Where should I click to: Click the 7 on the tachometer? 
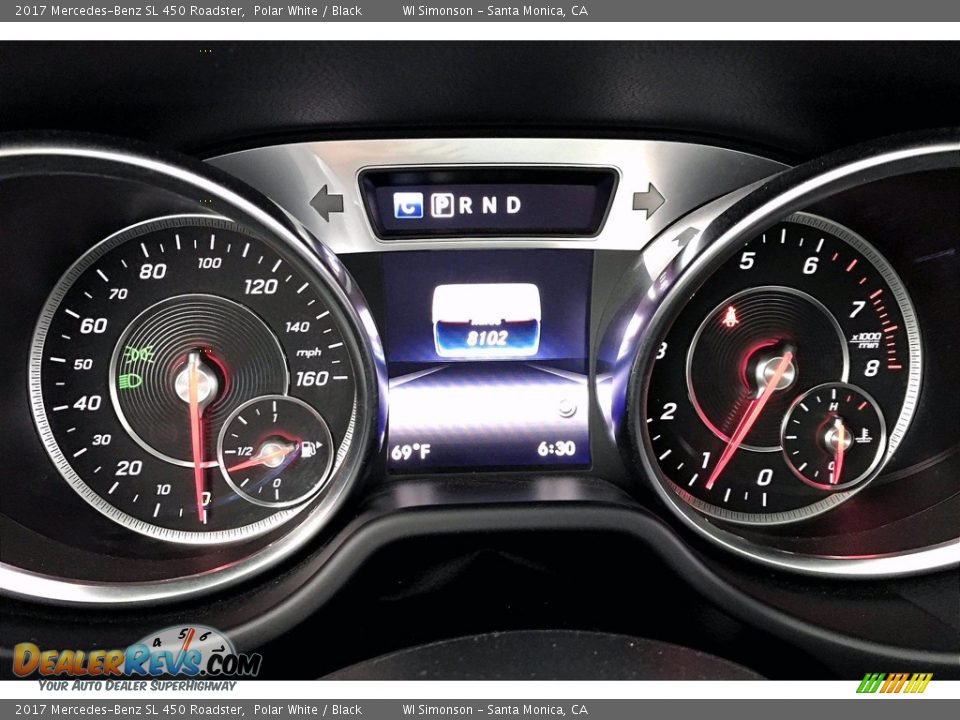click(857, 309)
